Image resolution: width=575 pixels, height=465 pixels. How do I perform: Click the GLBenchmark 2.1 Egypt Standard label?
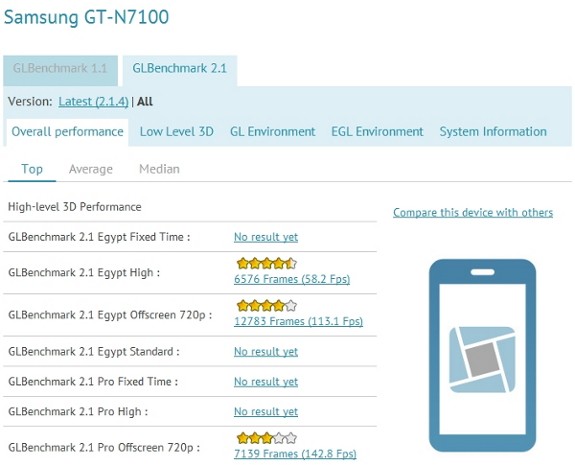click(94, 352)
